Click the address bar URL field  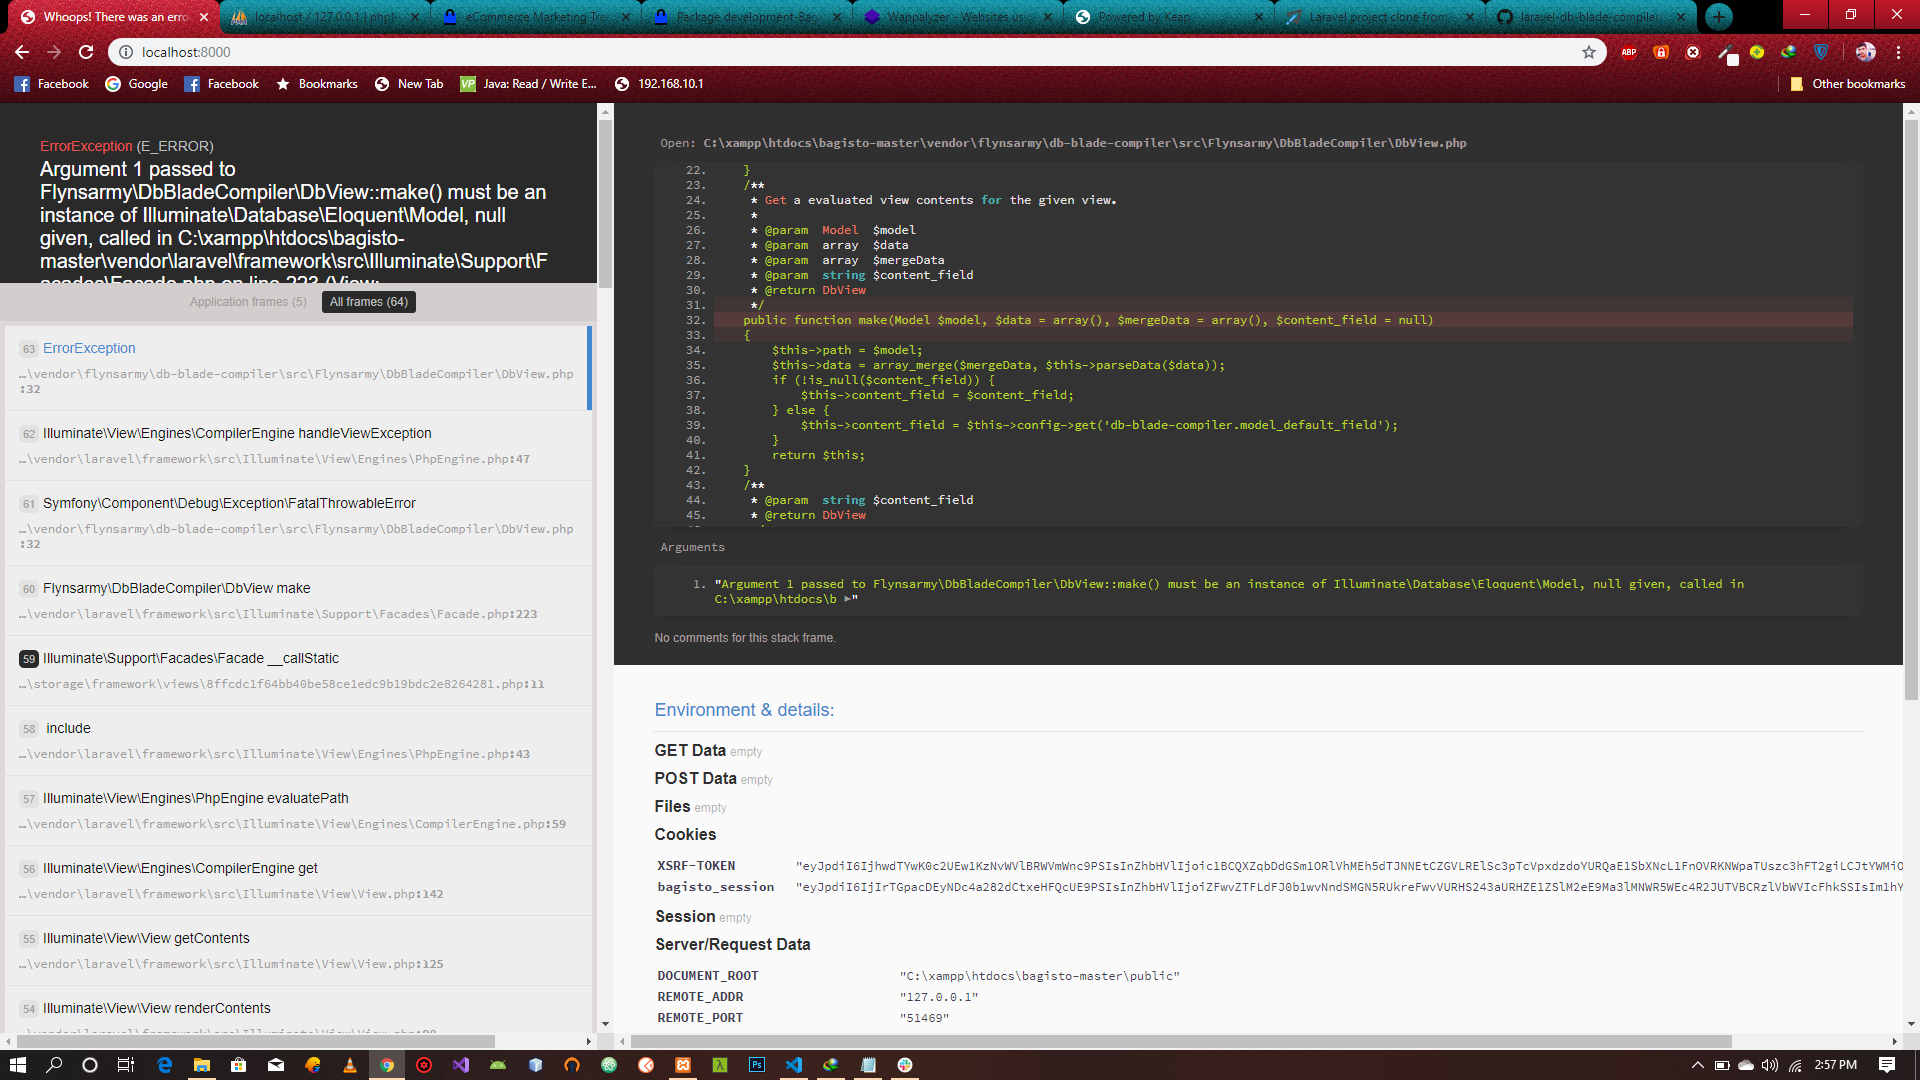pos(855,52)
